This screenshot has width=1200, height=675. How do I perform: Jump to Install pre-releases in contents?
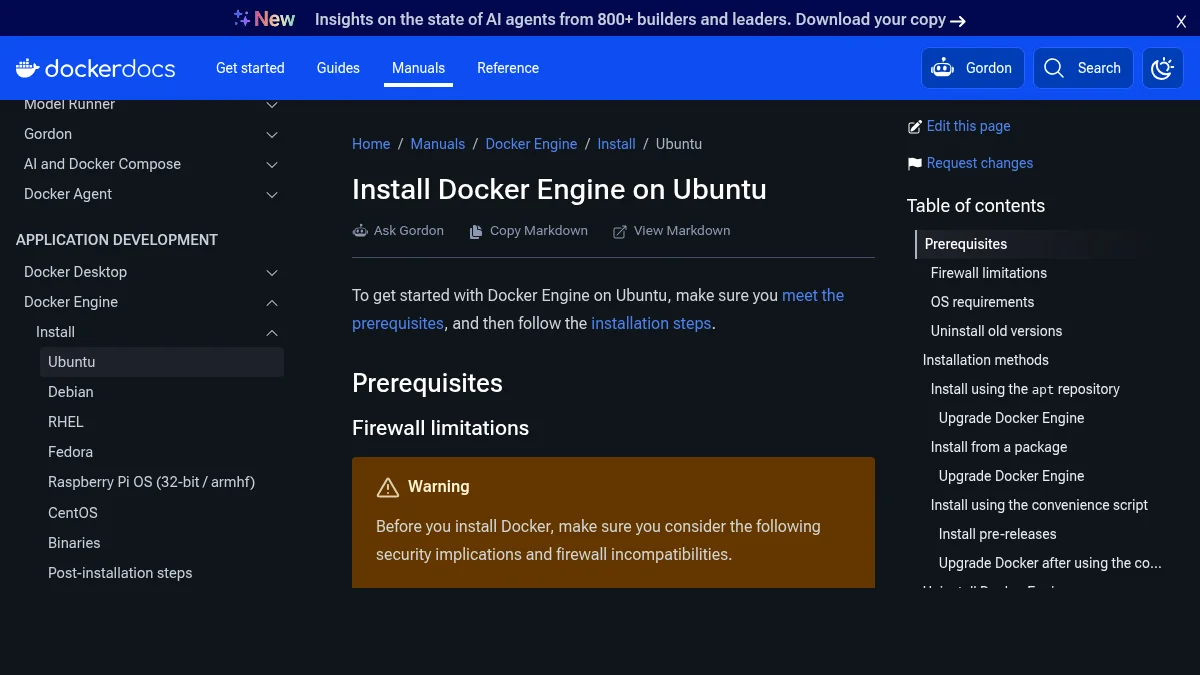click(998, 534)
